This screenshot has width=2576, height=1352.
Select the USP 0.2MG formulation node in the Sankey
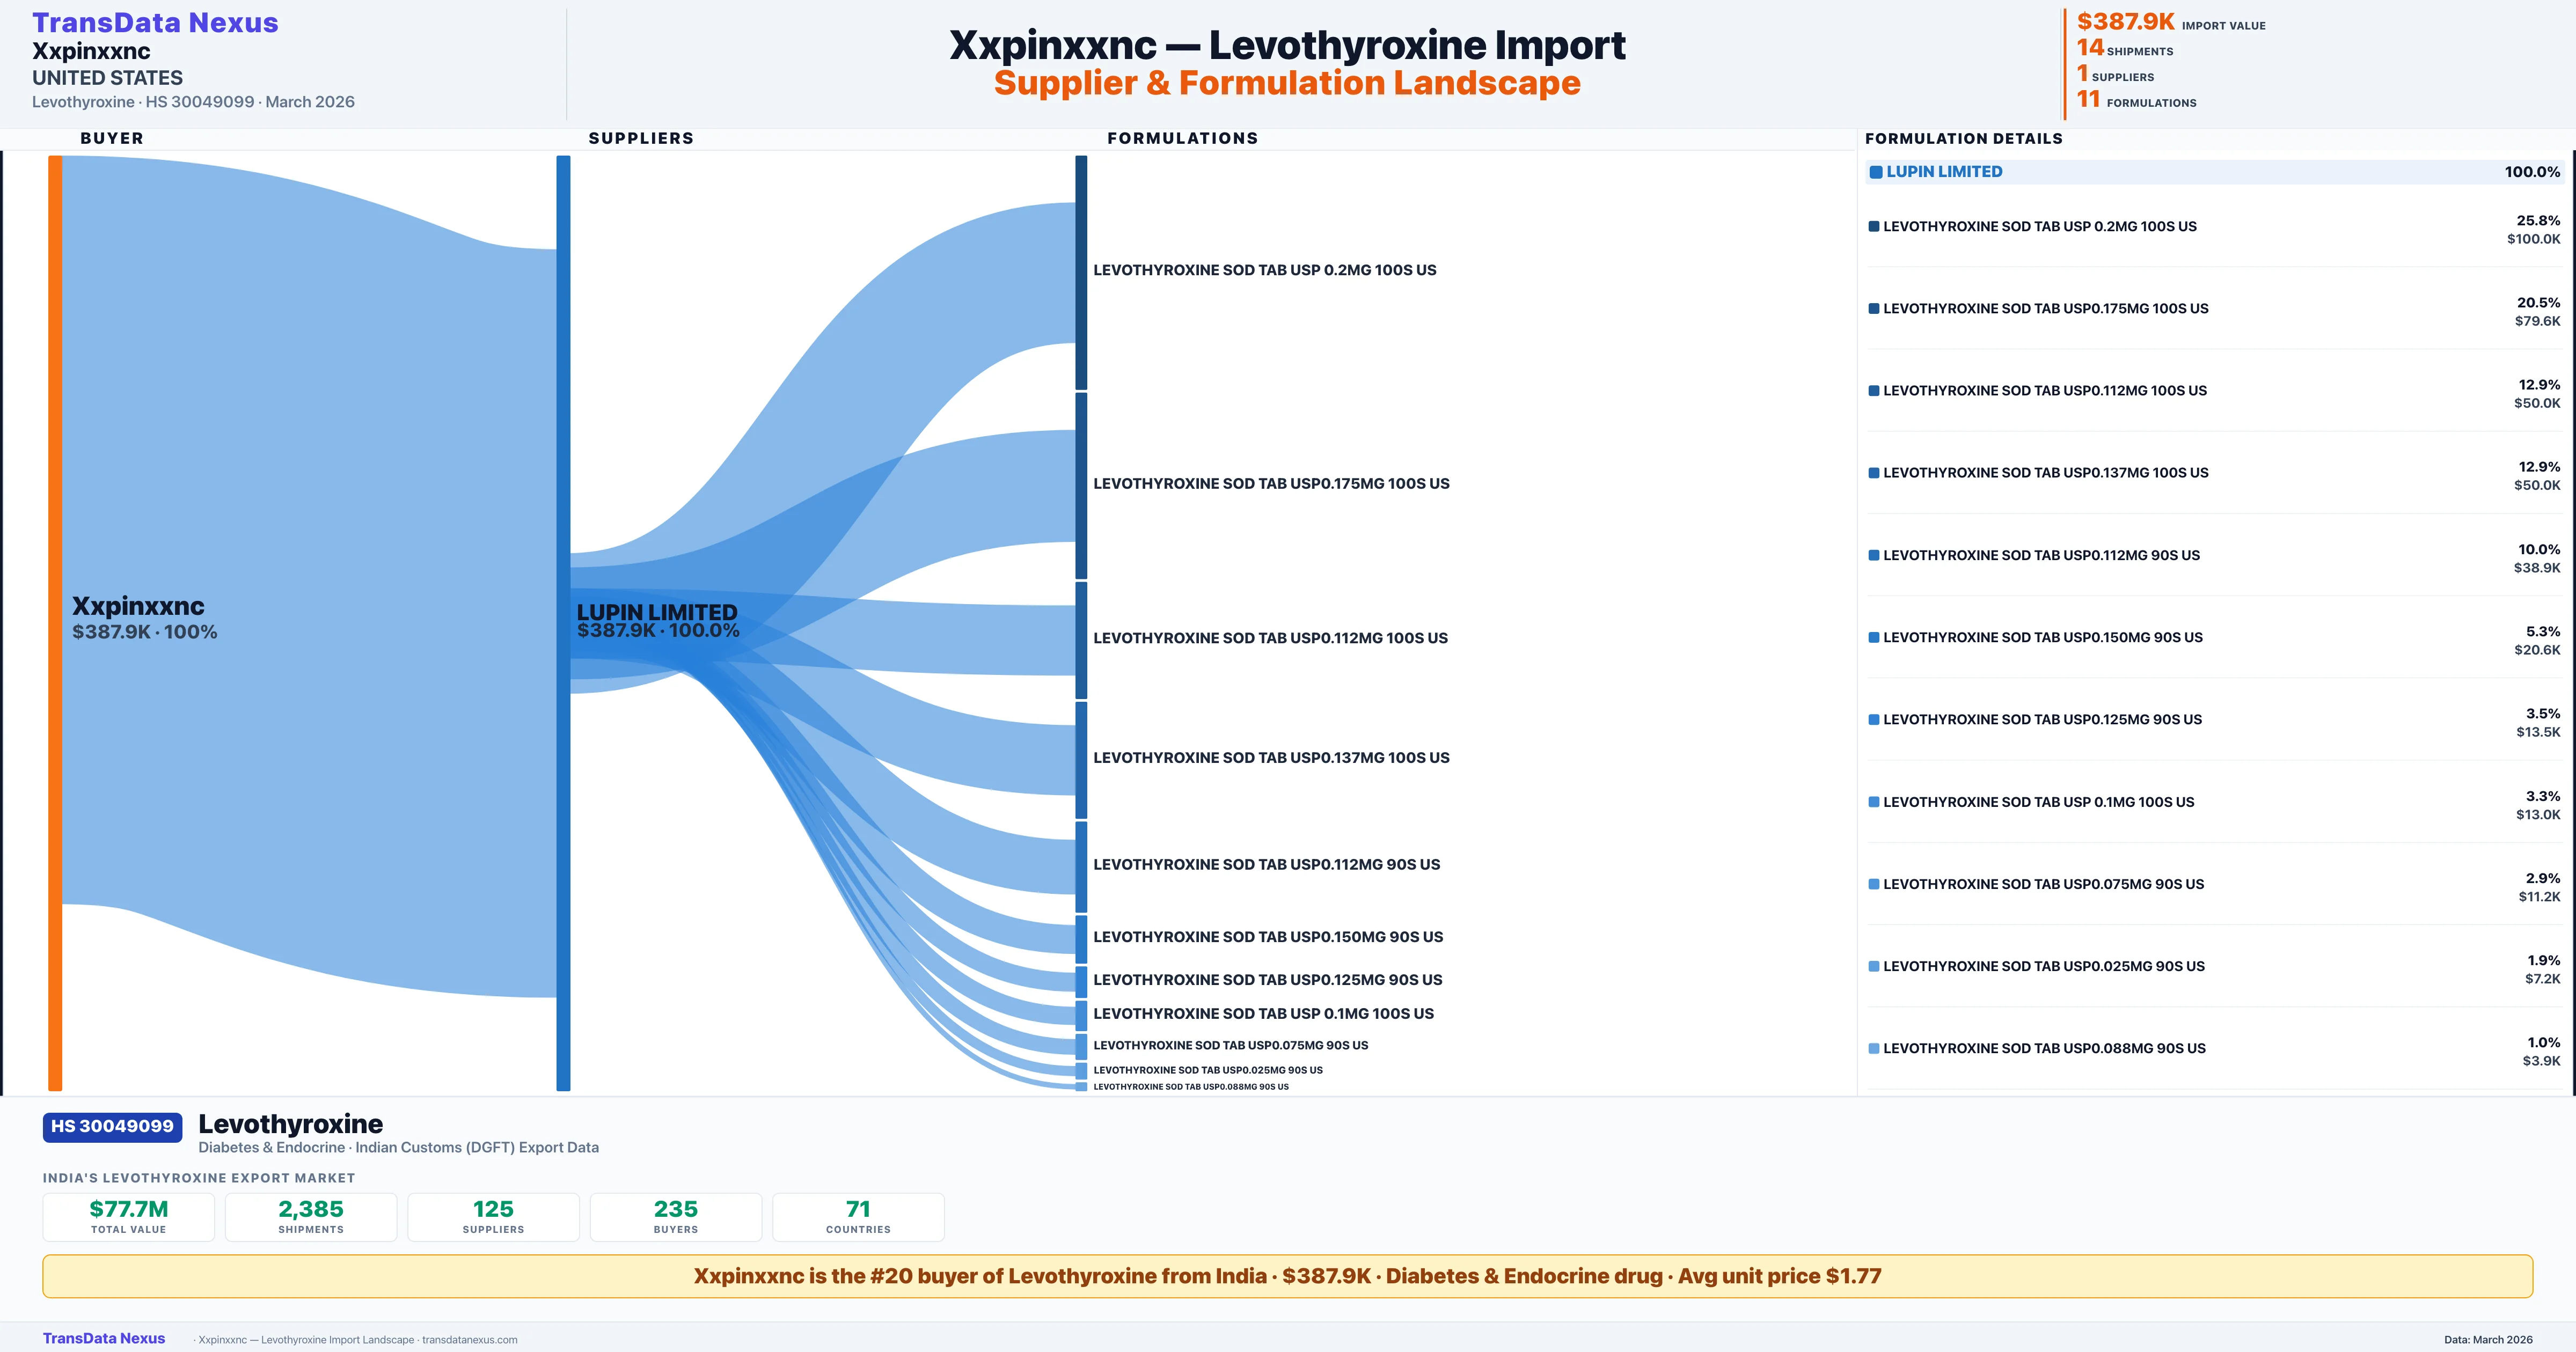click(1080, 270)
